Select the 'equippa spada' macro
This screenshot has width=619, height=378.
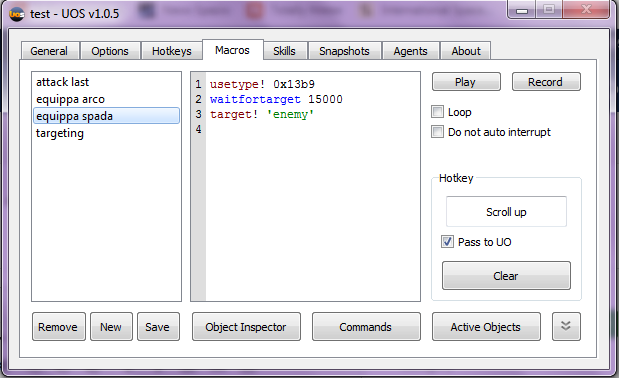[x=107, y=116]
